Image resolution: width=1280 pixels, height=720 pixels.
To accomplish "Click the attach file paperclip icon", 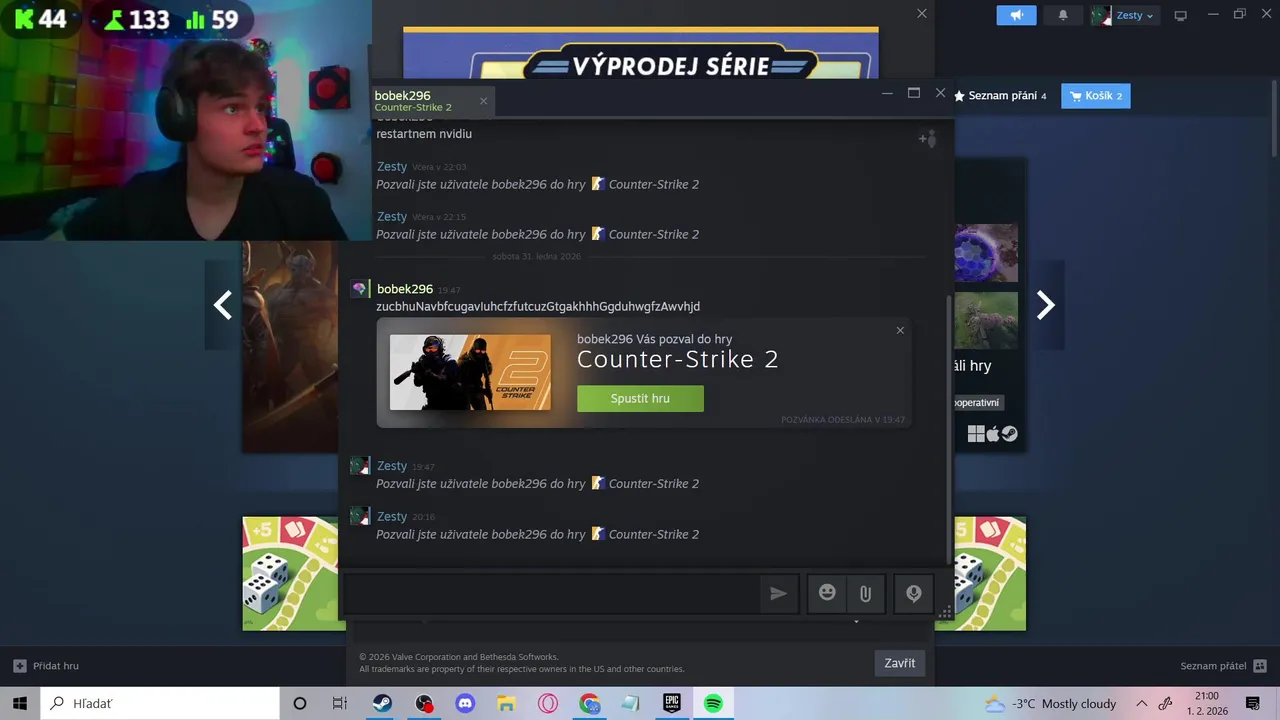I will pos(865,593).
